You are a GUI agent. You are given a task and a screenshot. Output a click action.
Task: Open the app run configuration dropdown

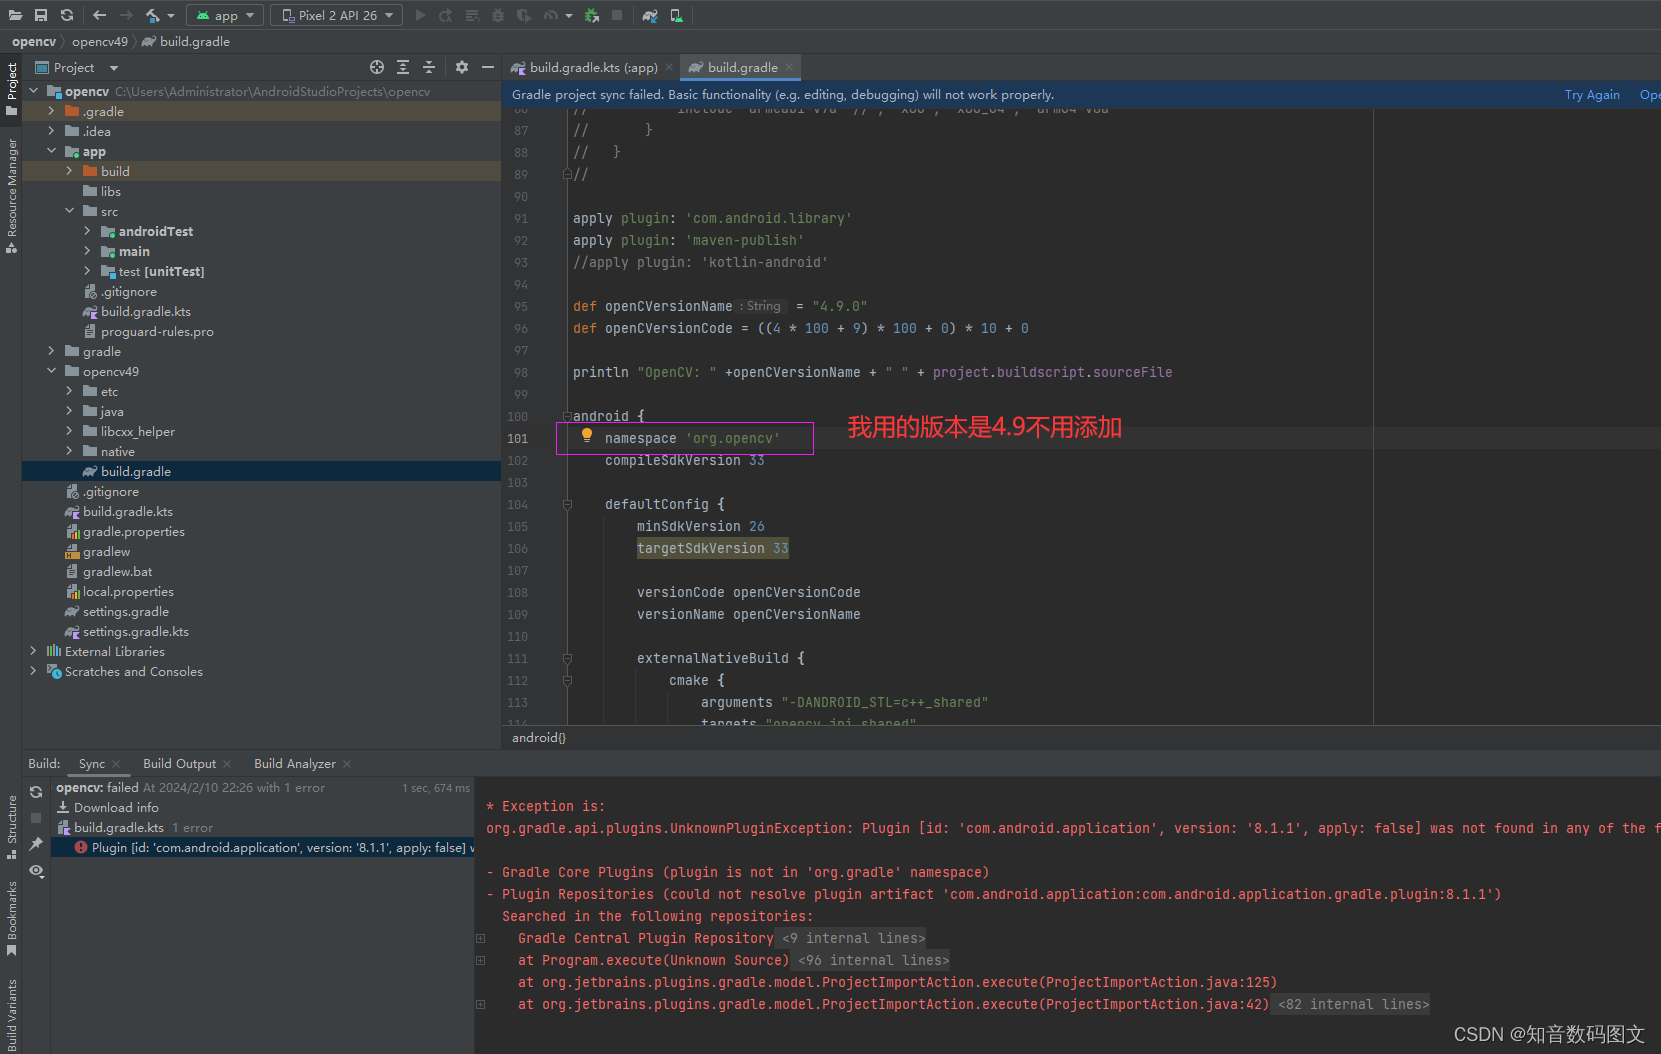224,14
